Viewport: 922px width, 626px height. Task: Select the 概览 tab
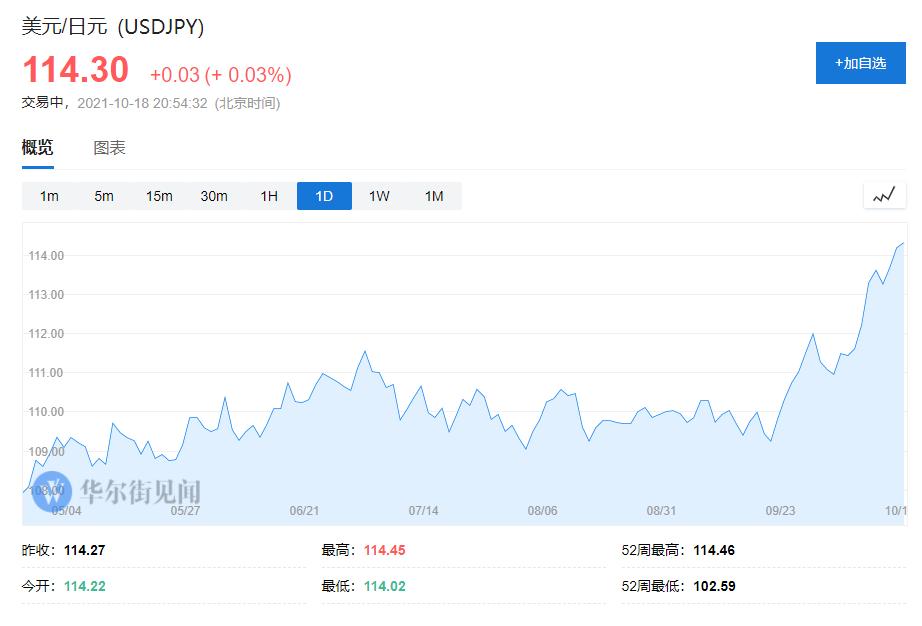tap(36, 147)
